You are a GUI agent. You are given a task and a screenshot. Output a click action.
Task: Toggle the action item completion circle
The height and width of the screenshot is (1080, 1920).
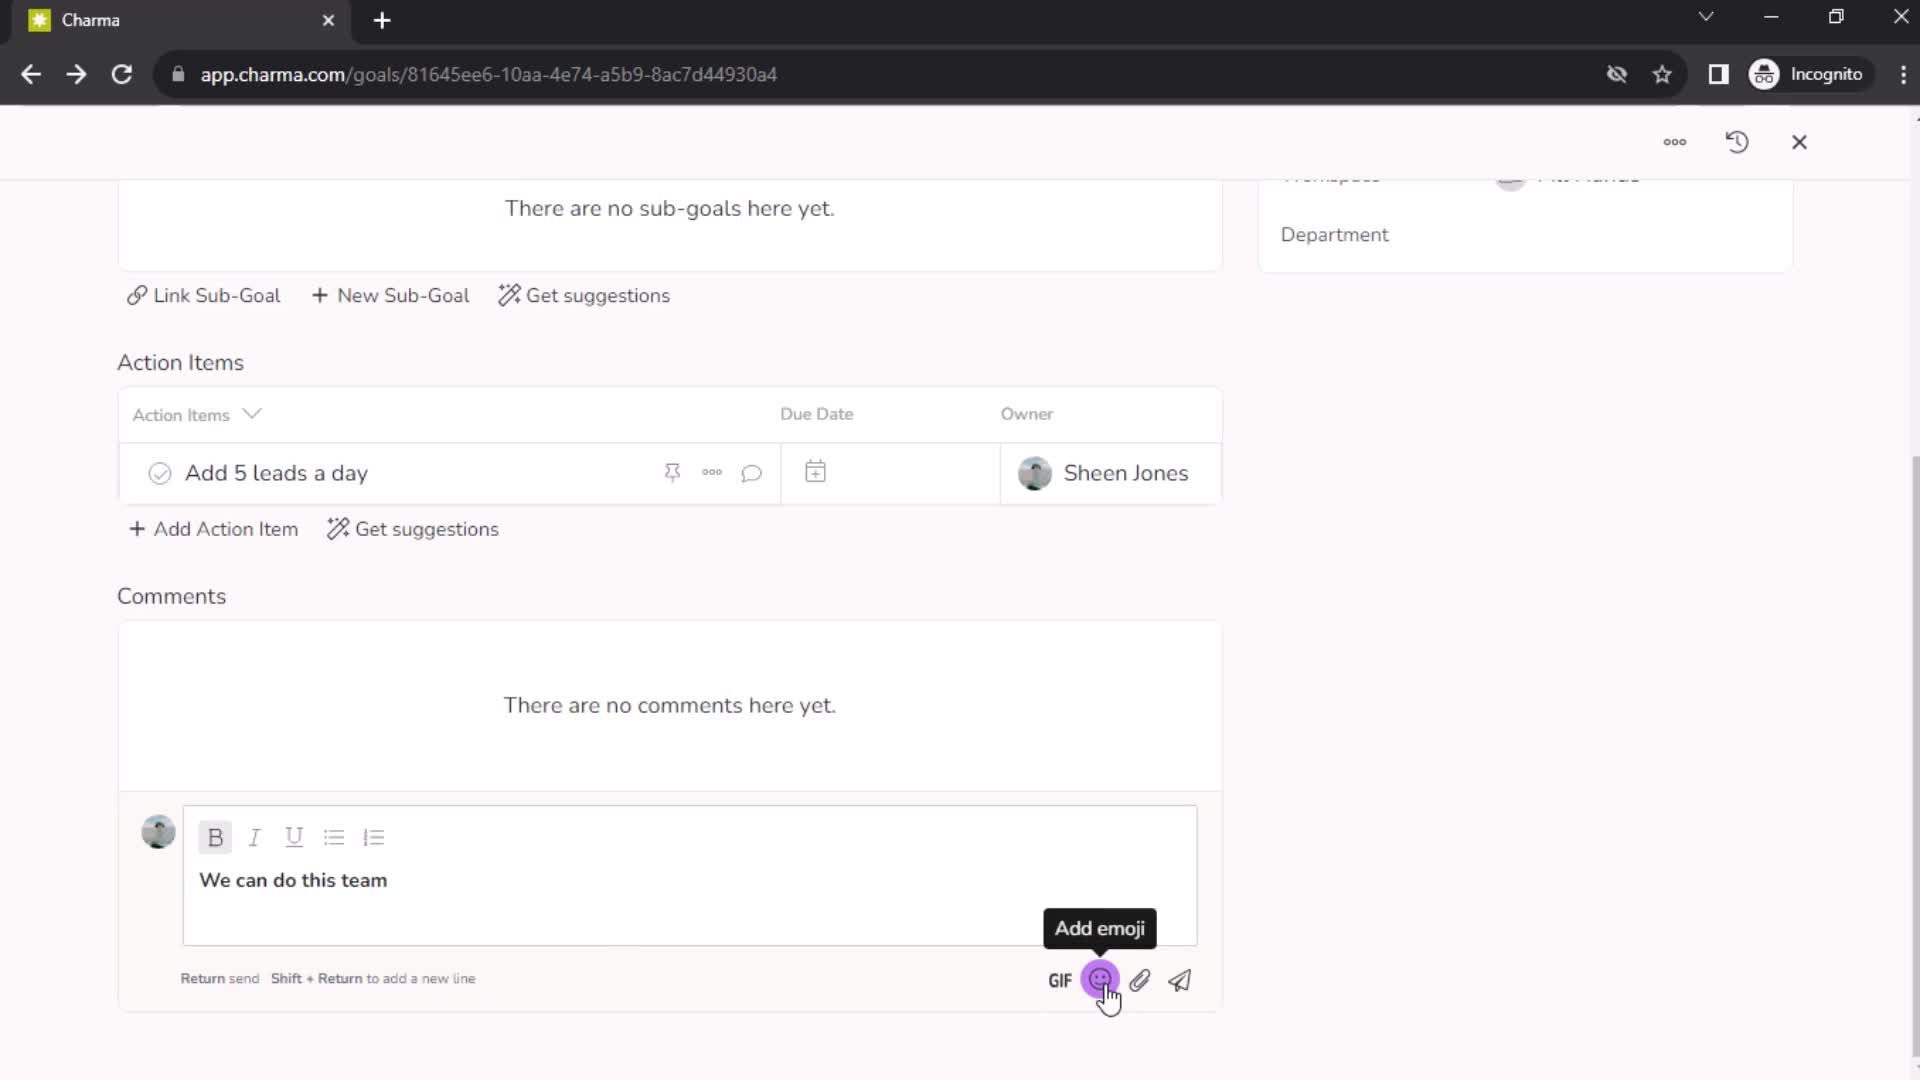tap(160, 472)
